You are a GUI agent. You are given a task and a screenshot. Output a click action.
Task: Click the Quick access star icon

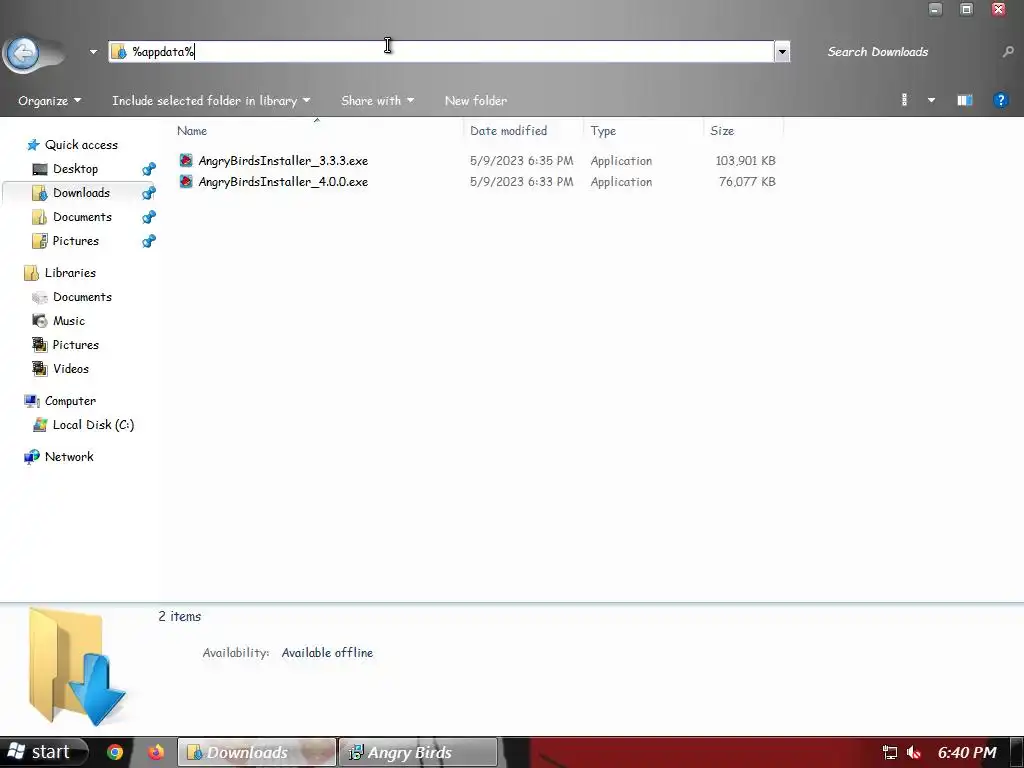tap(33, 145)
